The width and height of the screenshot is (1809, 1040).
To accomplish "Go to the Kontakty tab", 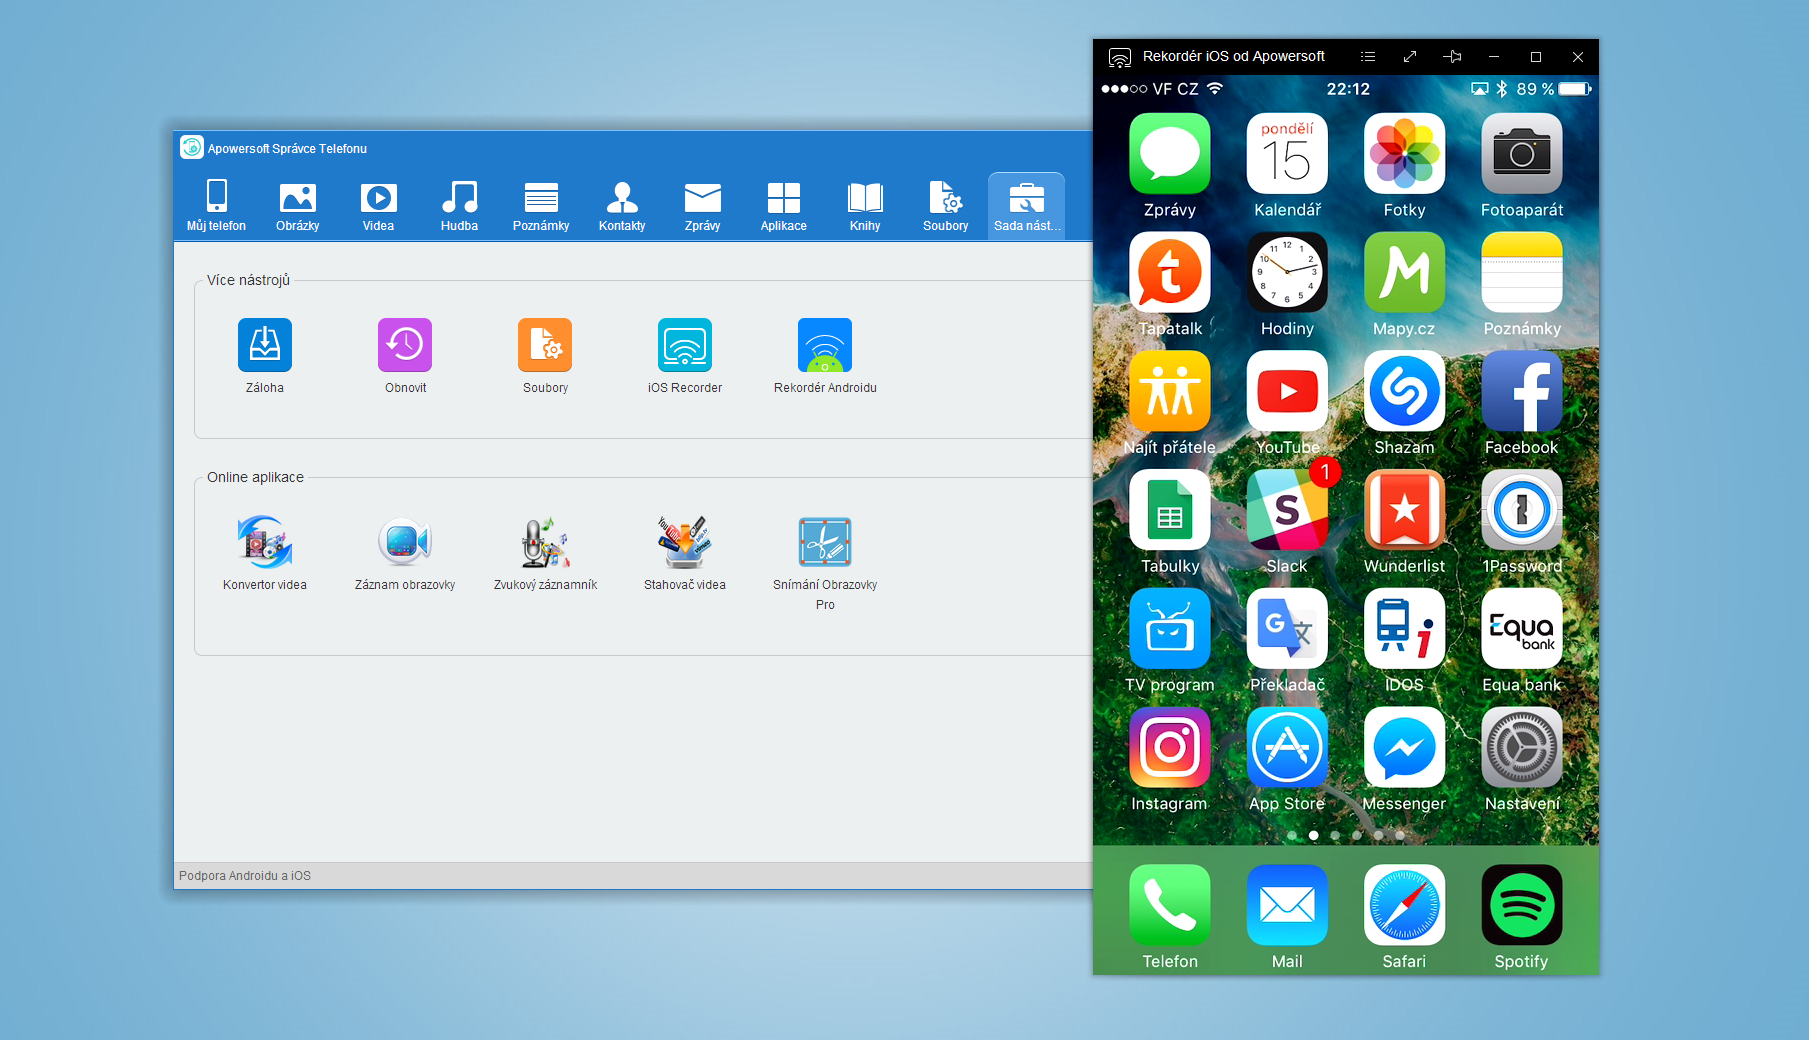I will [622, 206].
